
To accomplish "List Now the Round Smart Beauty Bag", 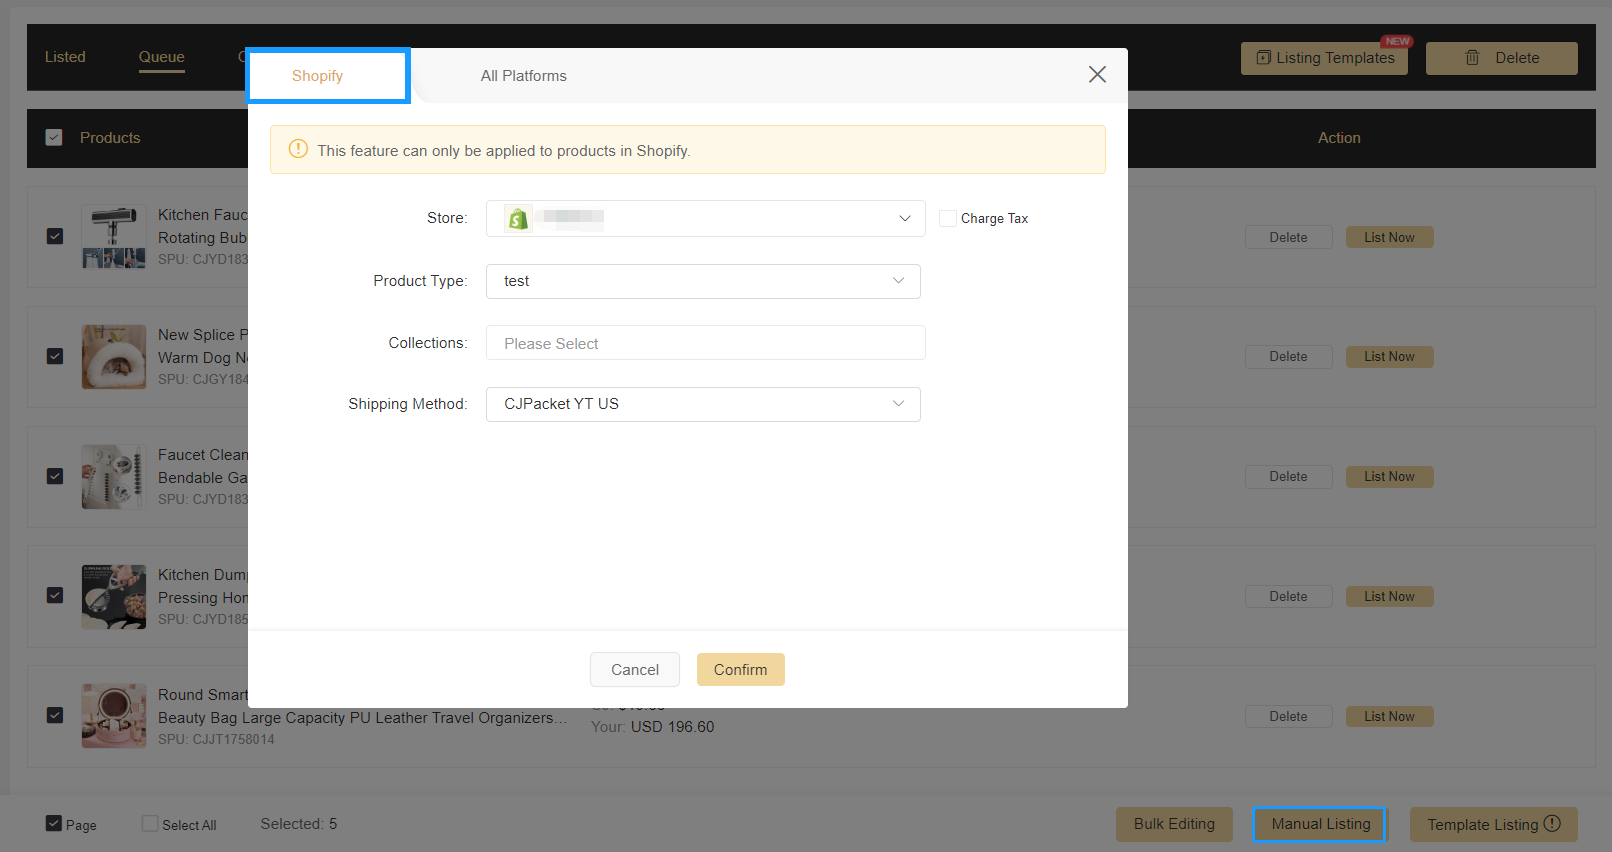I will click(x=1389, y=716).
